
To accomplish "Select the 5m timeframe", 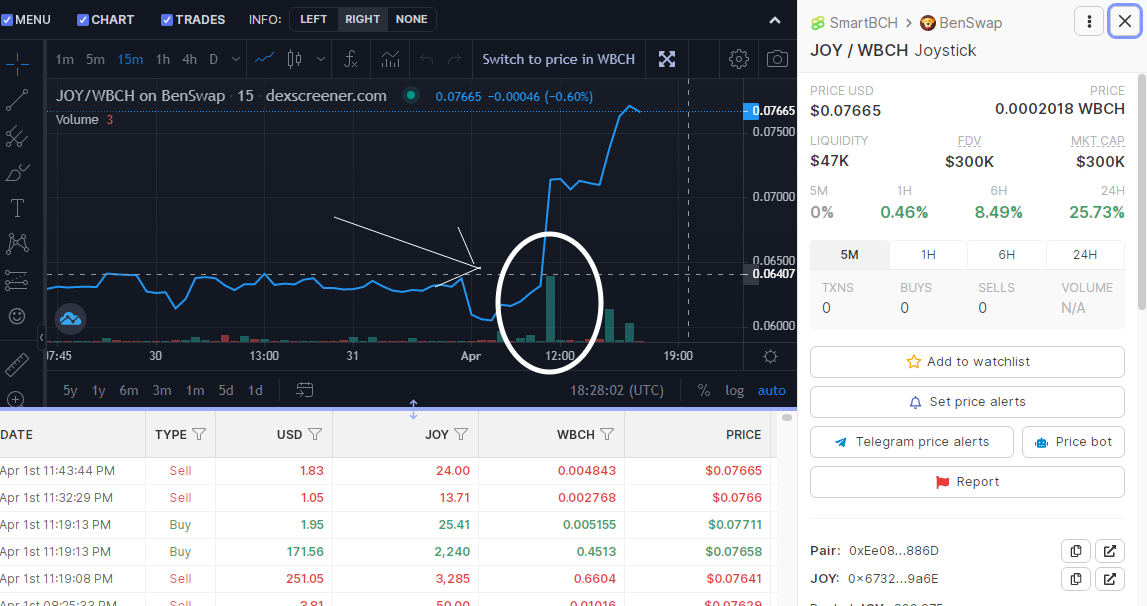I will click(x=95, y=59).
